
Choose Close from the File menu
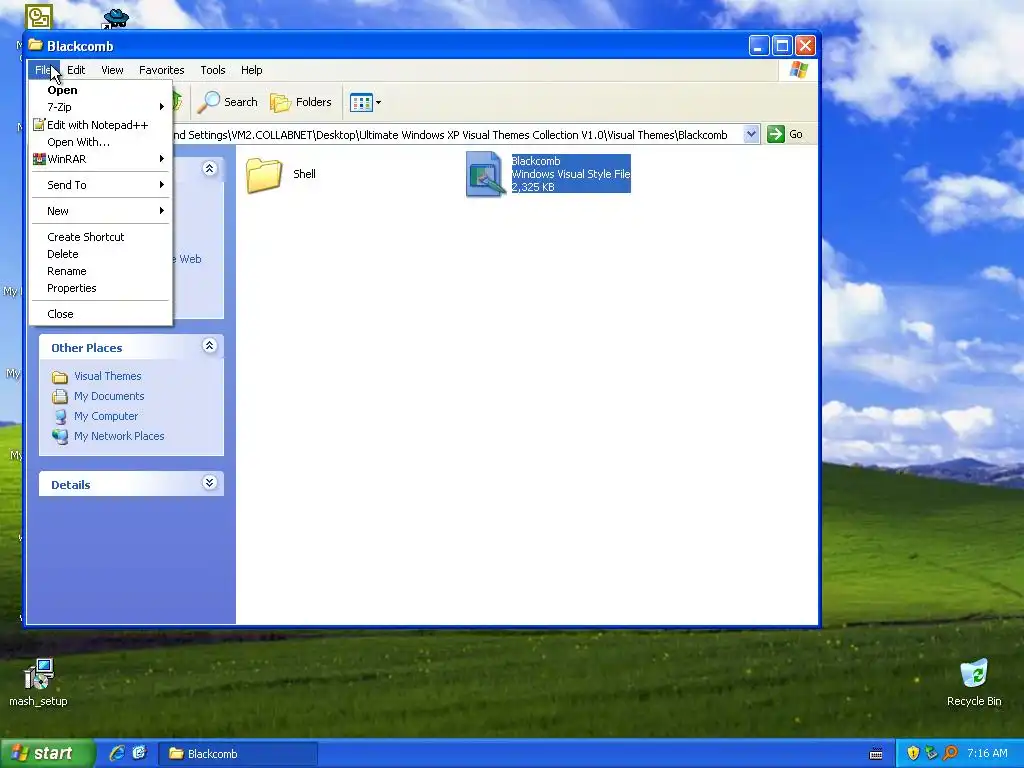pos(101,314)
